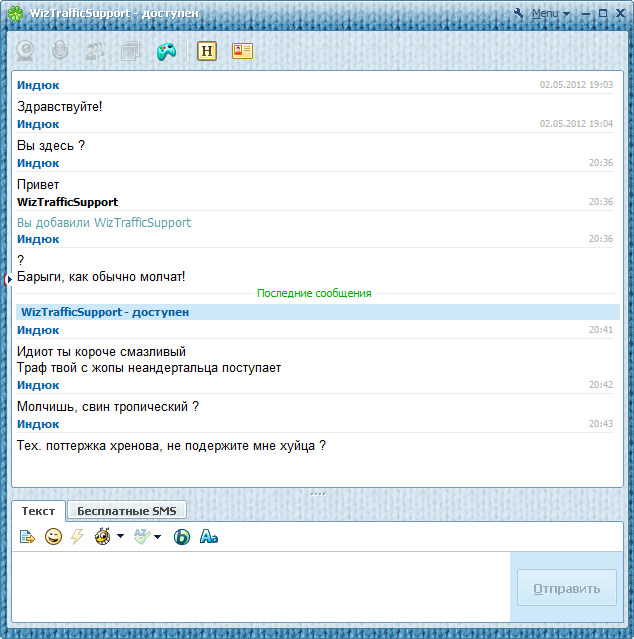
Task: Click the marker arrow beside Барыги message
Action: tap(9, 280)
